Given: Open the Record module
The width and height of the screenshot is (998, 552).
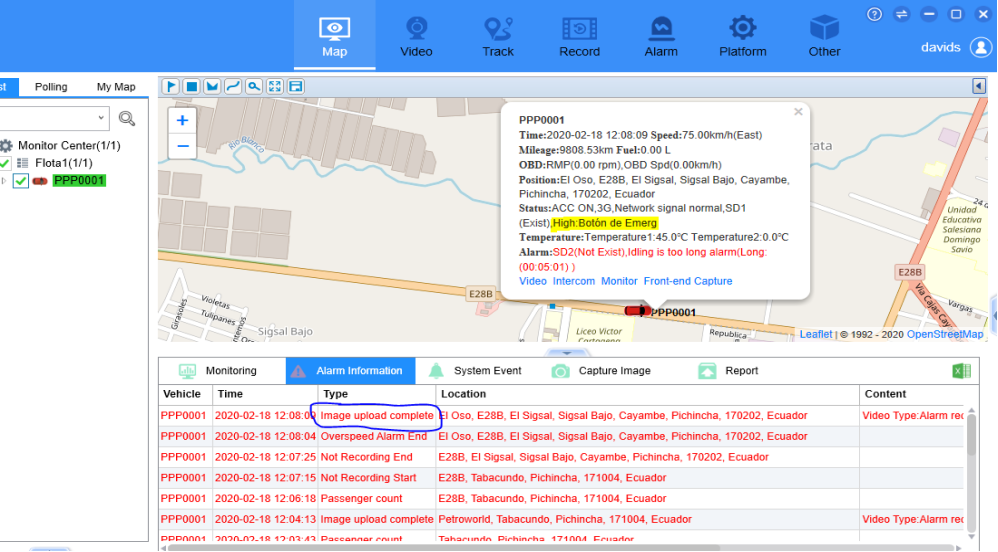Looking at the screenshot, I should pyautogui.click(x=579, y=36).
